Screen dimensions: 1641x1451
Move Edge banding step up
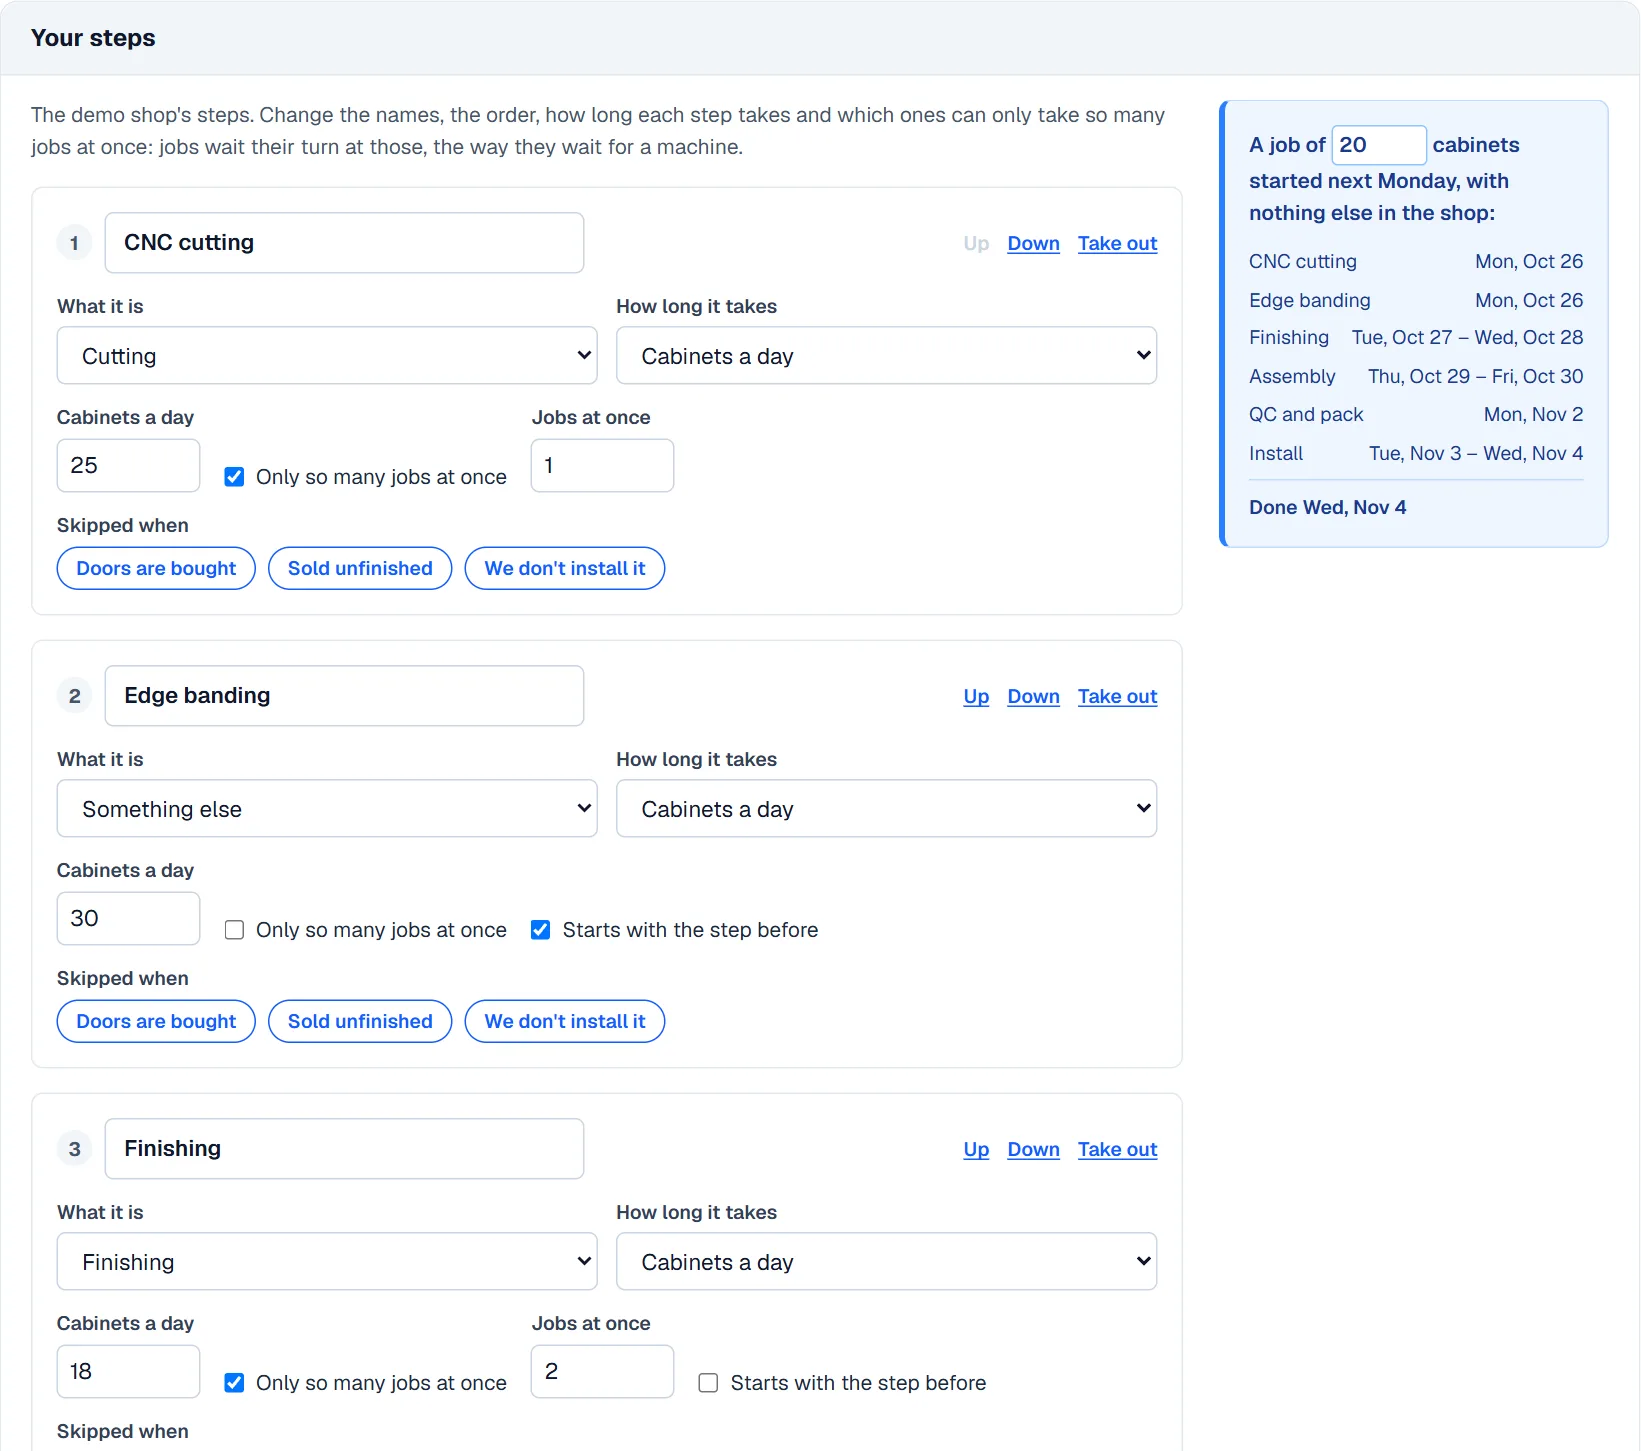click(x=976, y=696)
